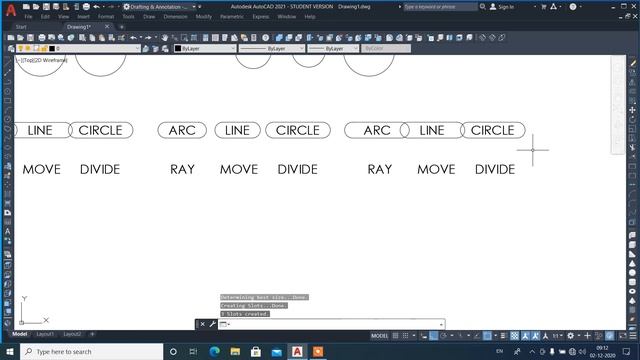Select the Multiline Text 'A' tool

[7, 231]
